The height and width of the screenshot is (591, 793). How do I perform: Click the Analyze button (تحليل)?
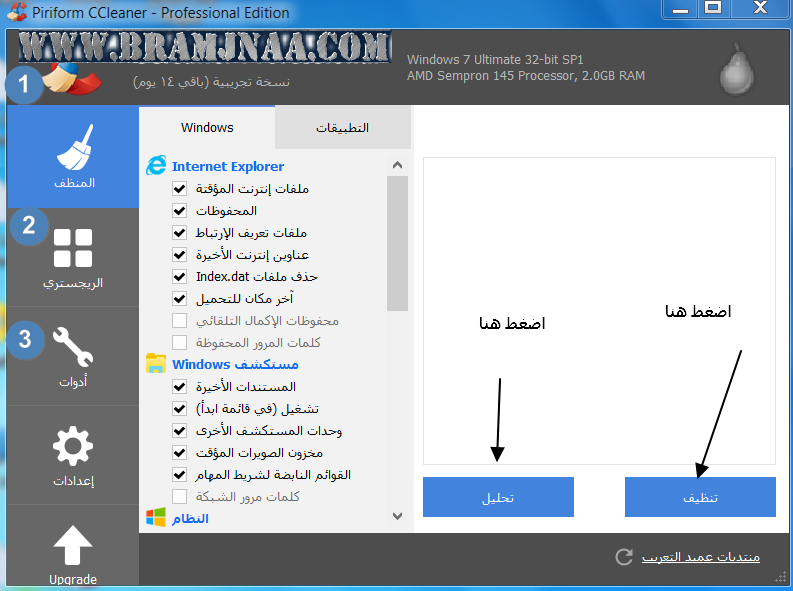(498, 497)
